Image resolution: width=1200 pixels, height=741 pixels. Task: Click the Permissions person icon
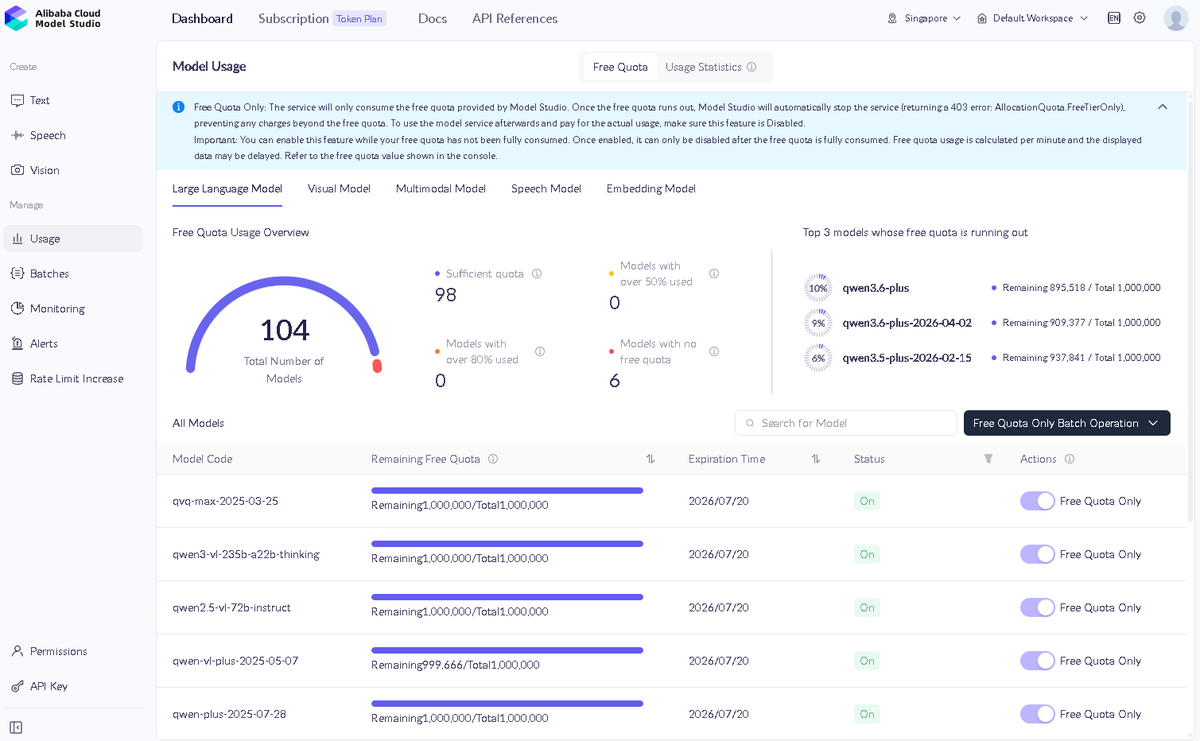17,651
